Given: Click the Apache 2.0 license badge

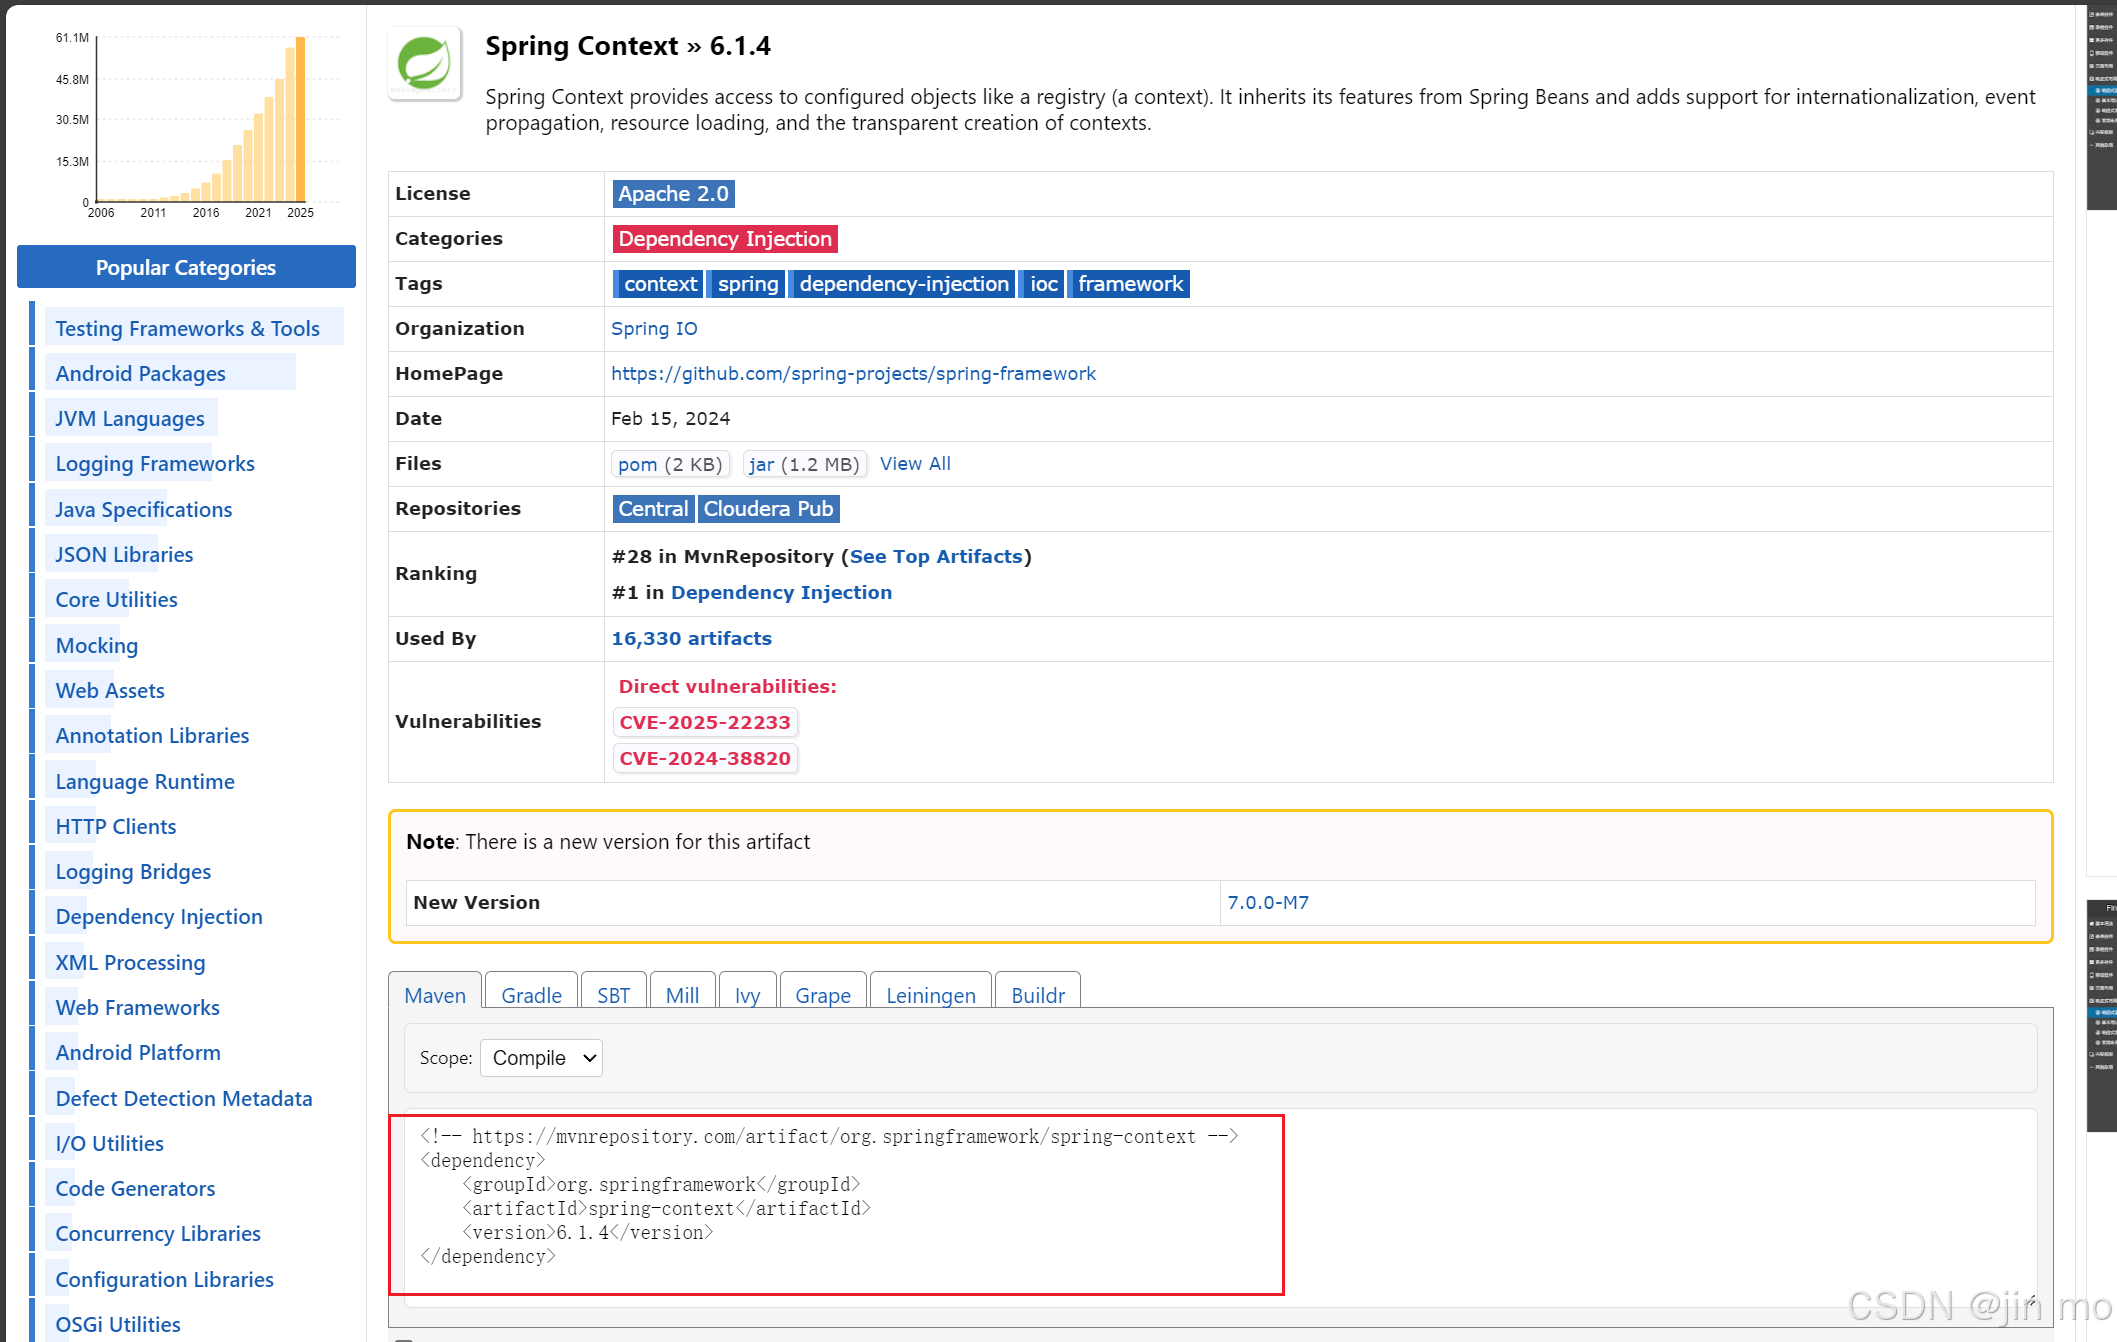Looking at the screenshot, I should pos(673,194).
